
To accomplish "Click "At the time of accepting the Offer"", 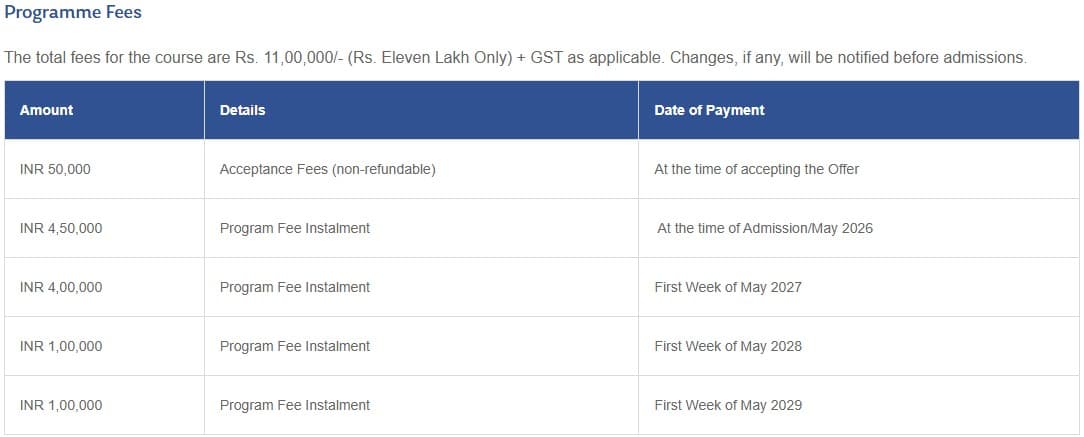I will click(756, 169).
